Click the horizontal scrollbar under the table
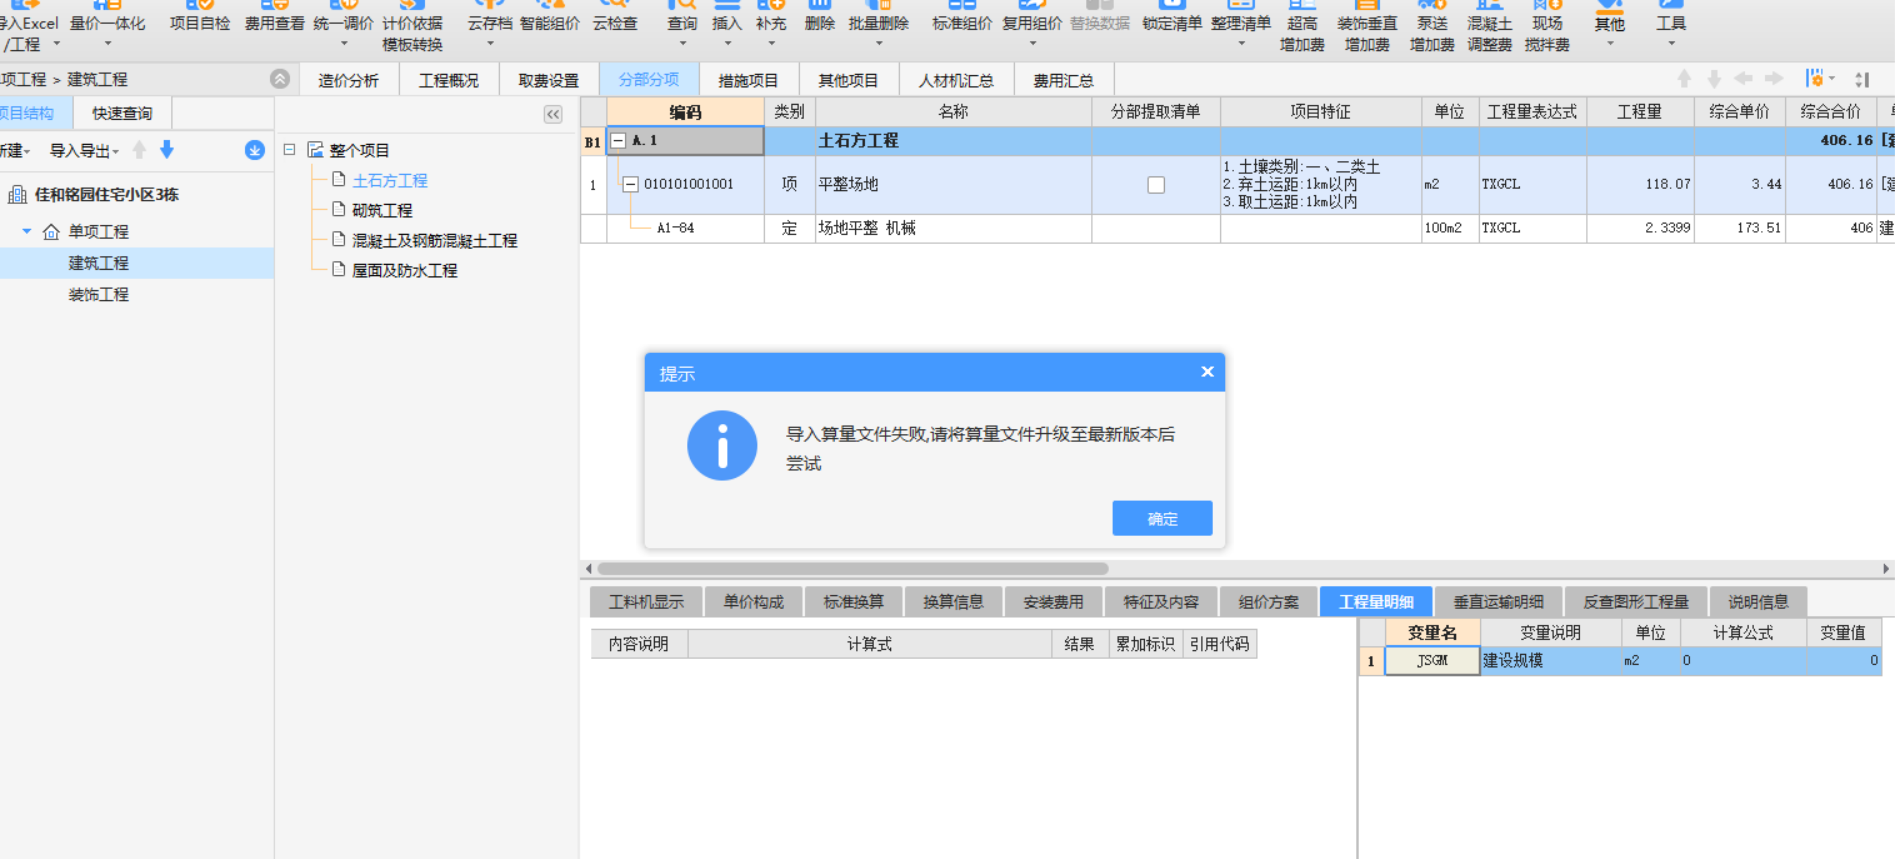Viewport: 1895px width, 859px height. (x=852, y=568)
